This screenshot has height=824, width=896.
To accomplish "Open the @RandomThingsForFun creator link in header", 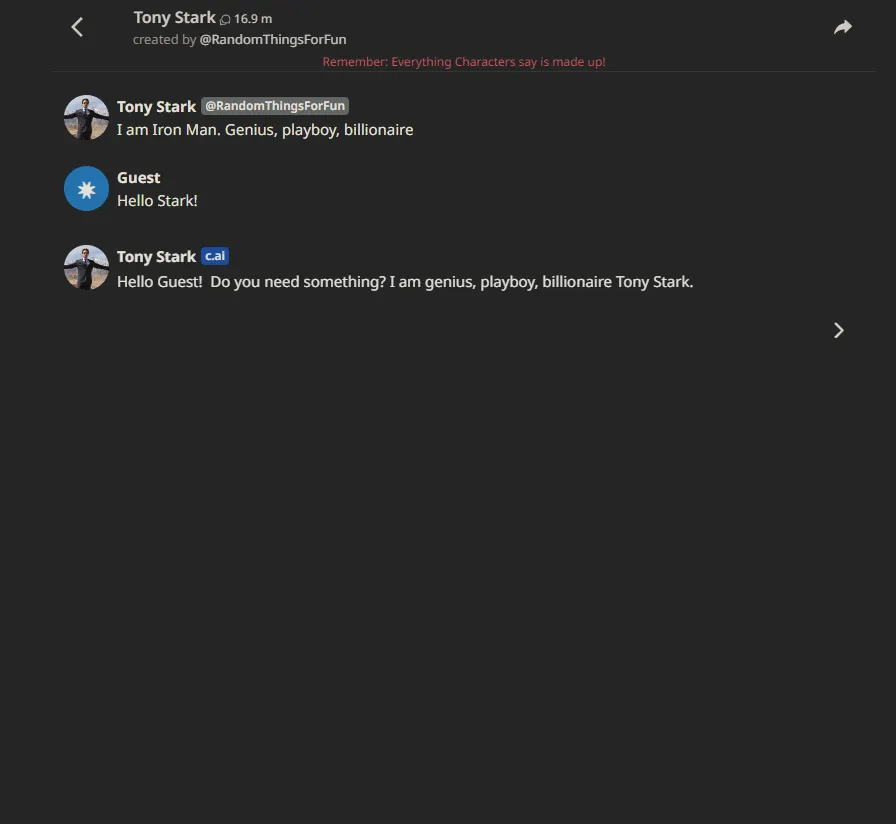I will pos(273,39).
